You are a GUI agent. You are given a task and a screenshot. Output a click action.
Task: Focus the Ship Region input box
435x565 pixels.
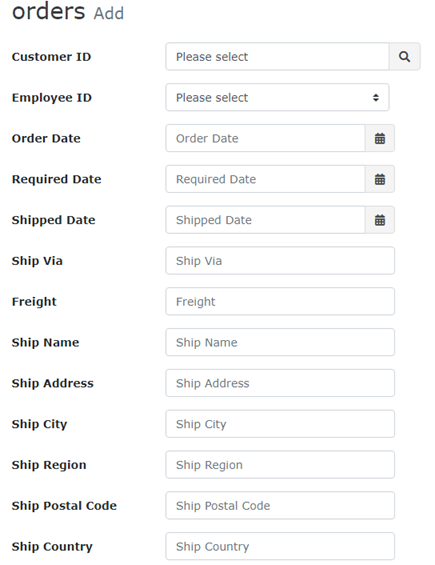coord(280,464)
